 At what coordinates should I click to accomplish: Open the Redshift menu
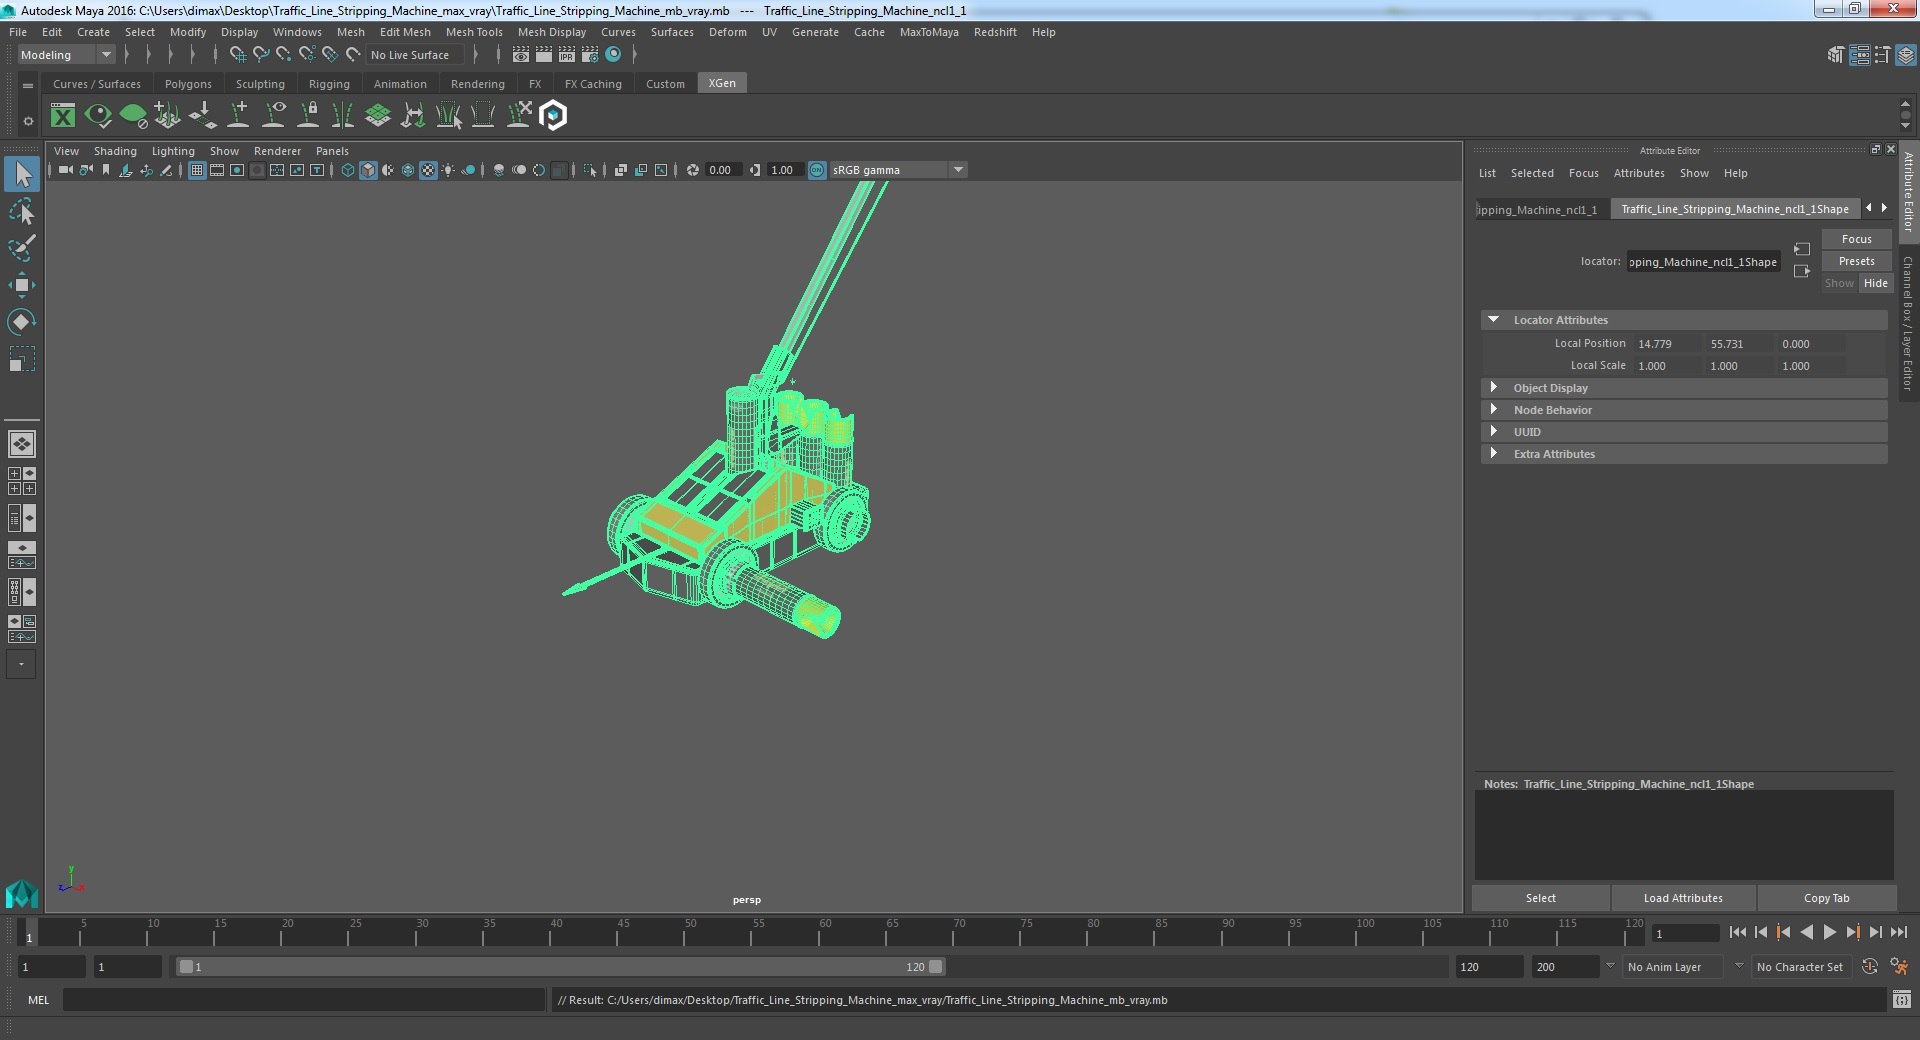coord(995,32)
